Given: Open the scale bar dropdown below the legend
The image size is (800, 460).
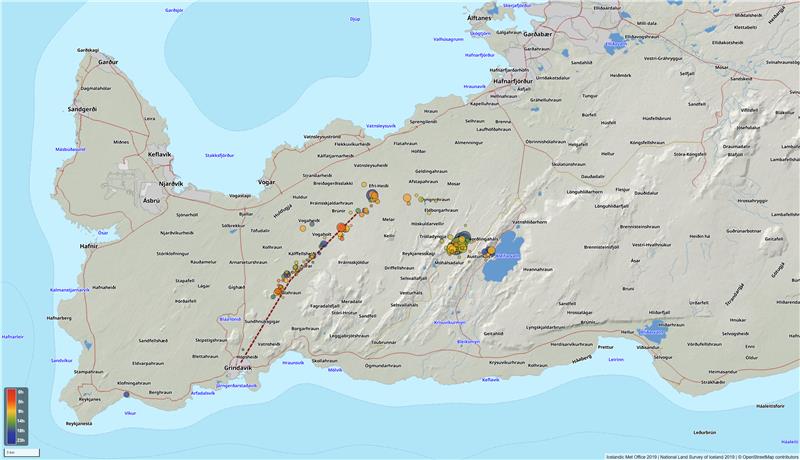Looking at the screenshot, I should 20,453.
